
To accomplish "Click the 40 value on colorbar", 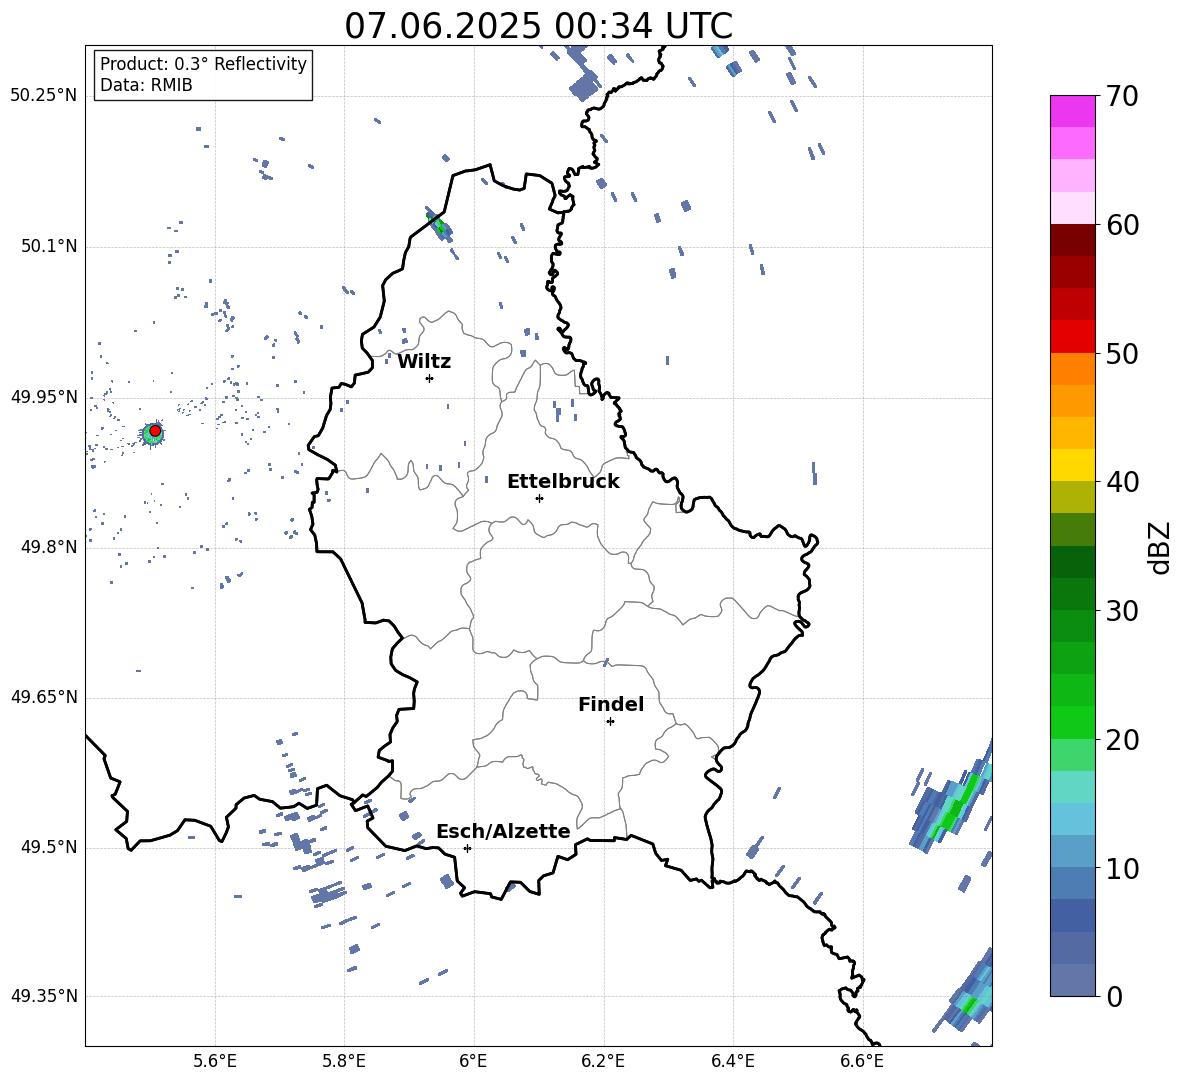I will [x=1122, y=482].
